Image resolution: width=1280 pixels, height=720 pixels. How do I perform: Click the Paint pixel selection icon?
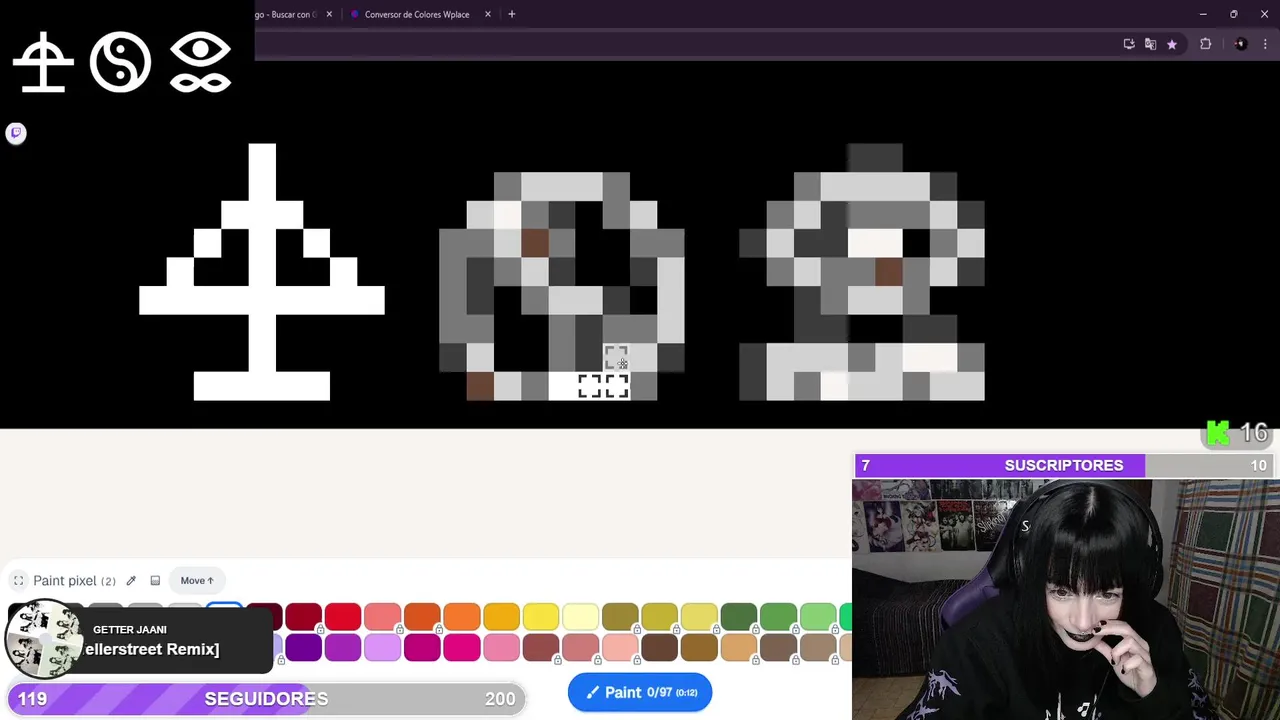tap(18, 581)
